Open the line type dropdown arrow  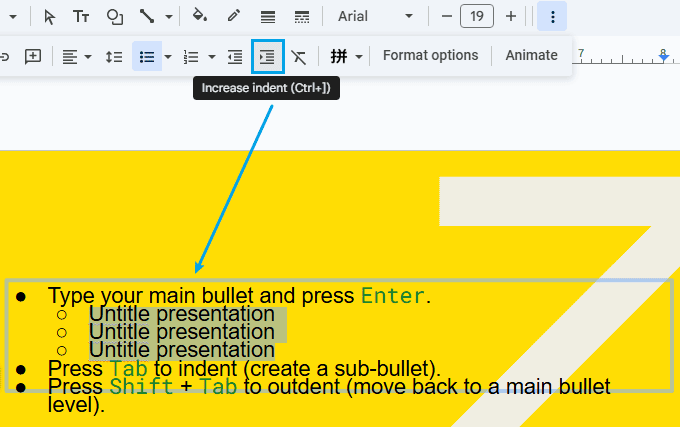[x=169, y=17]
